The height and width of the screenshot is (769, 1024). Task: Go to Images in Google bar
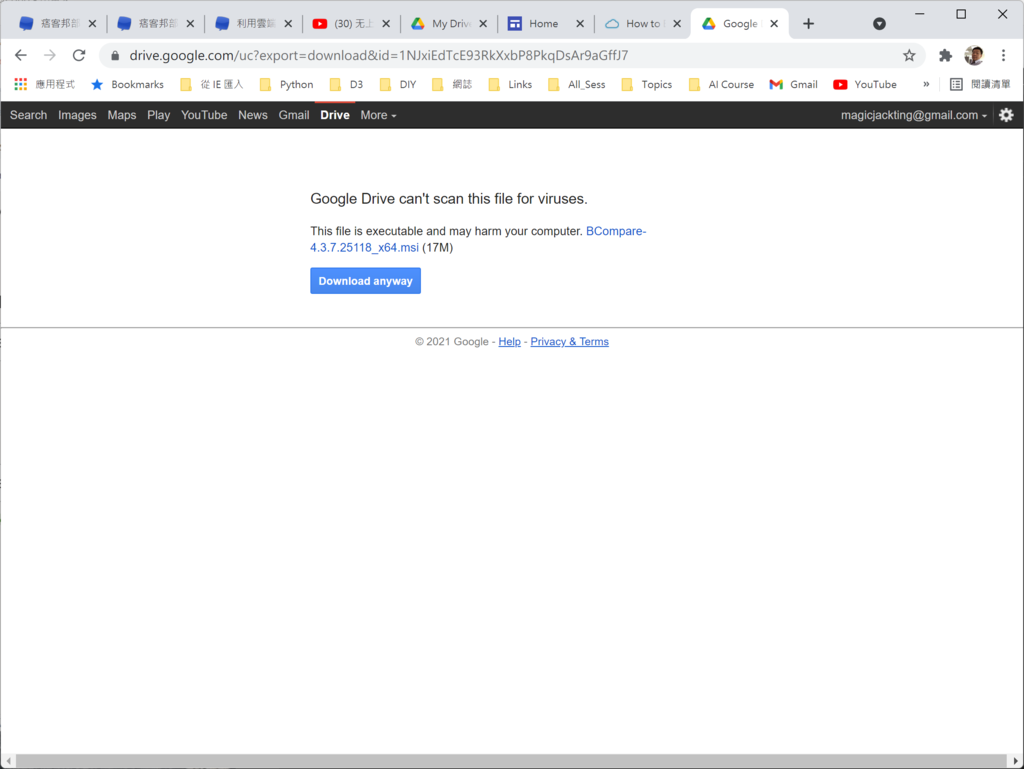[77, 115]
